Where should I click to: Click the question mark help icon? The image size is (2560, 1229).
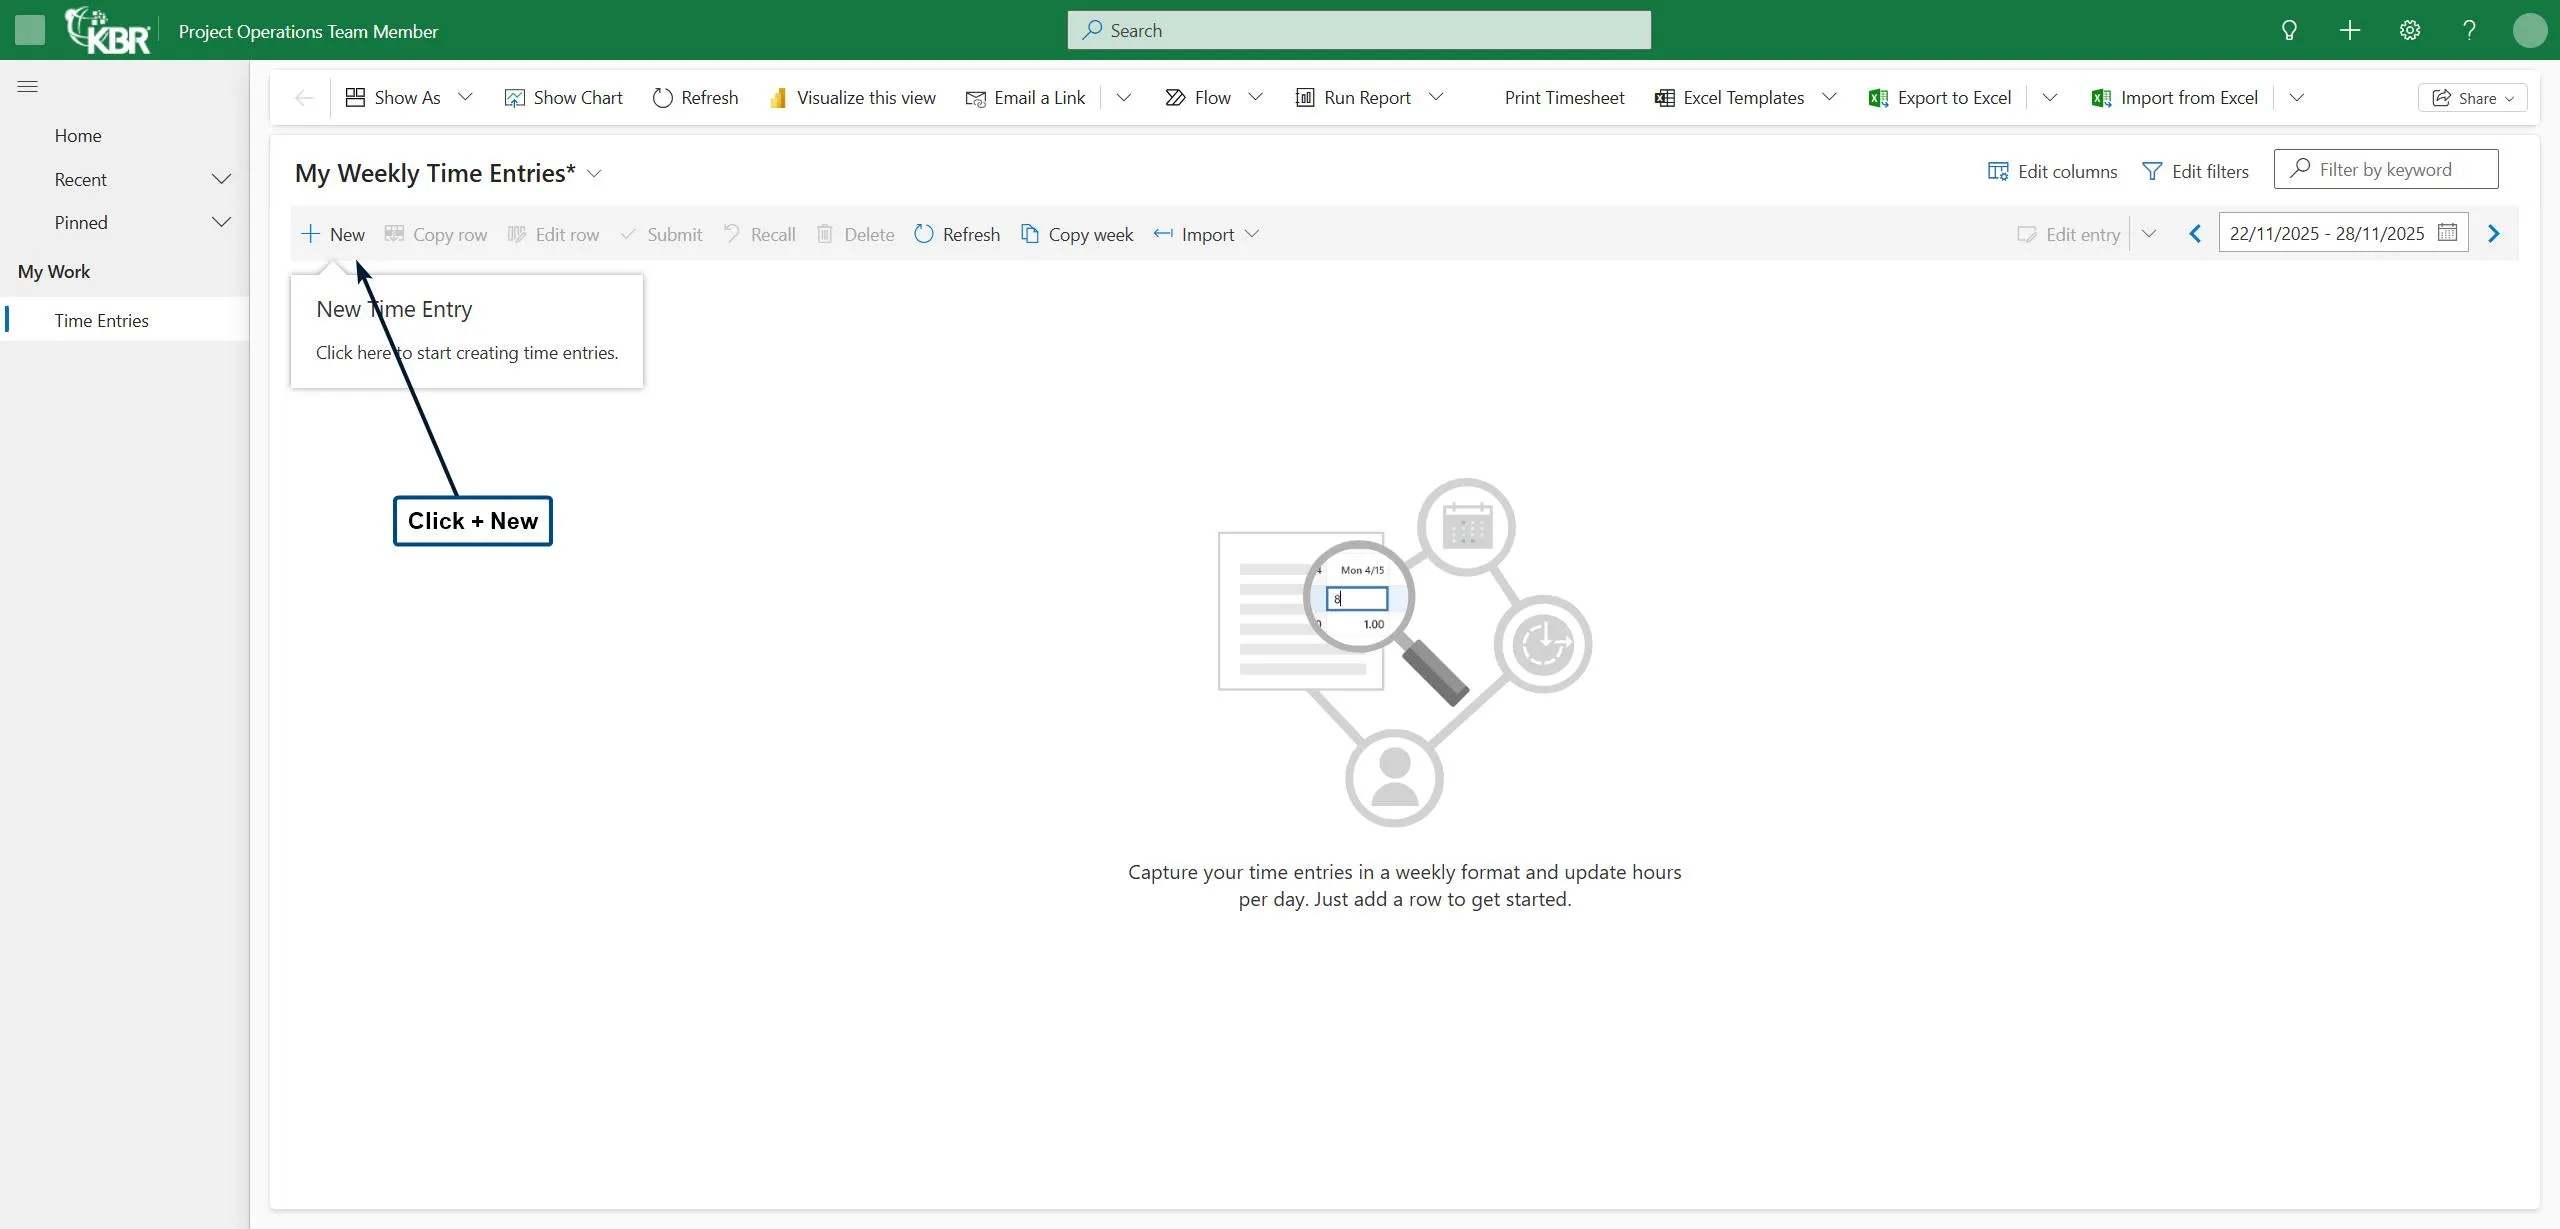(2469, 30)
